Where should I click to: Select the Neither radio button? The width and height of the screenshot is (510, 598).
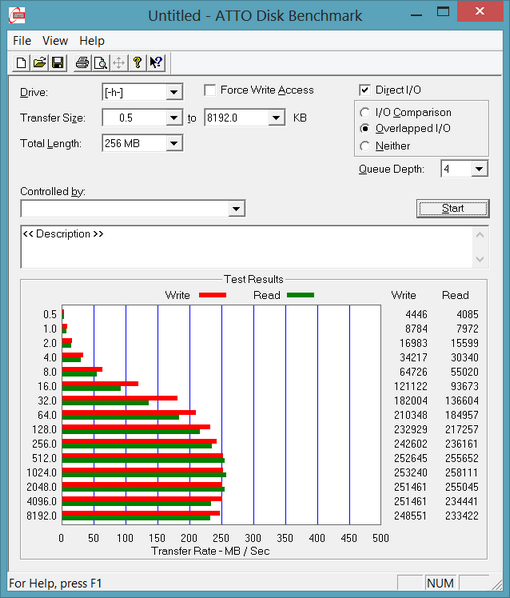pyautogui.click(x=365, y=146)
